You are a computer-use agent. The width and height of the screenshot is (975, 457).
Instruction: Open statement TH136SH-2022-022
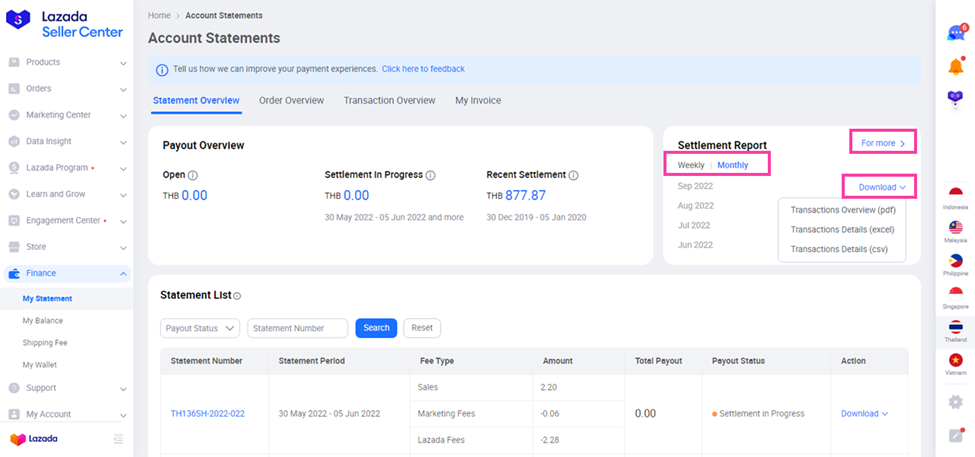coord(208,413)
